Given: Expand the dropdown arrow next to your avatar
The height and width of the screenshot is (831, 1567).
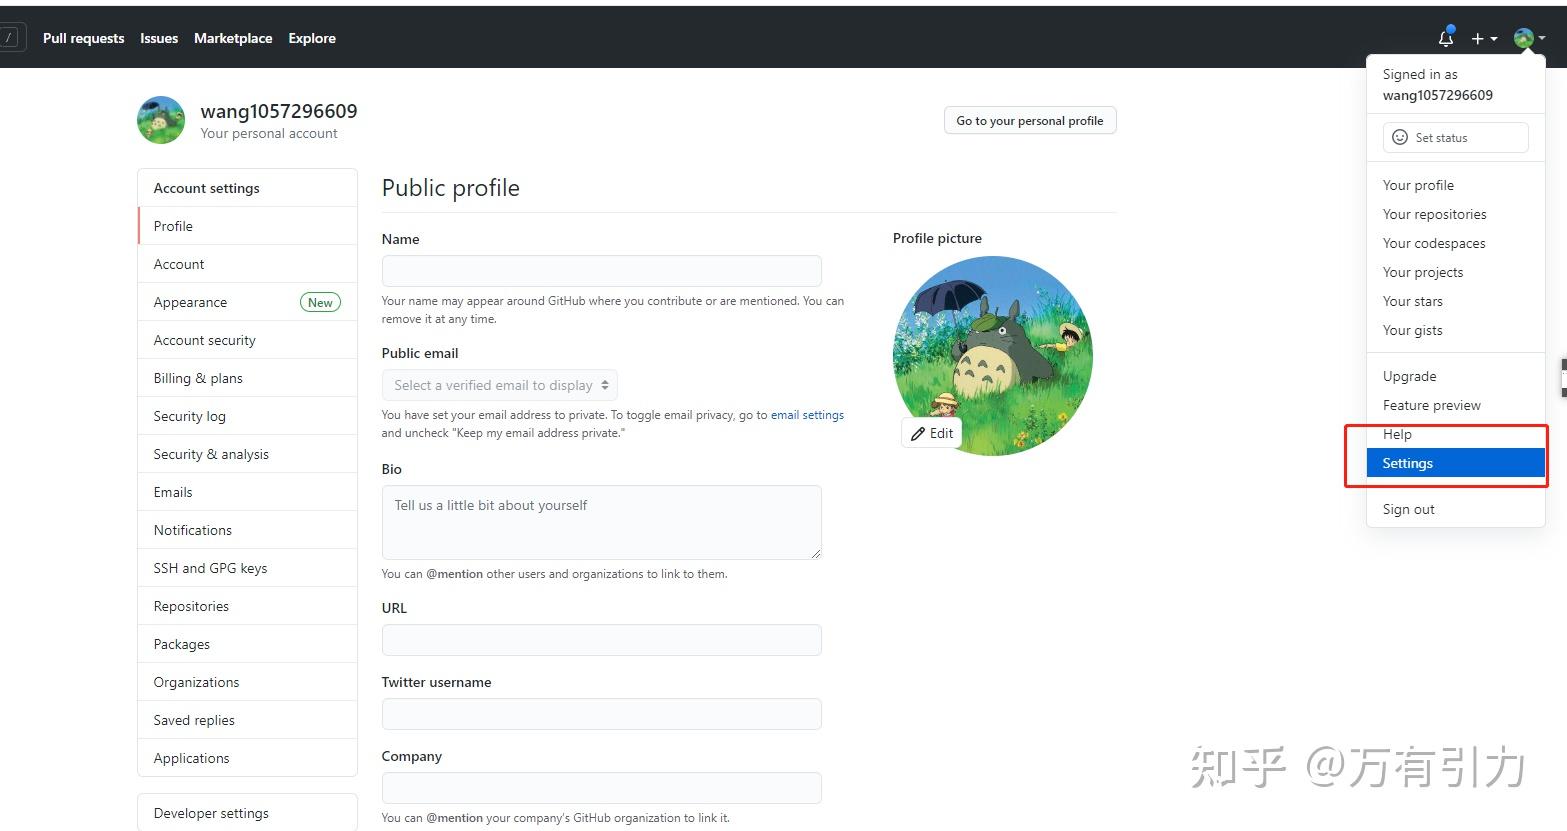Looking at the screenshot, I should click(x=1543, y=38).
